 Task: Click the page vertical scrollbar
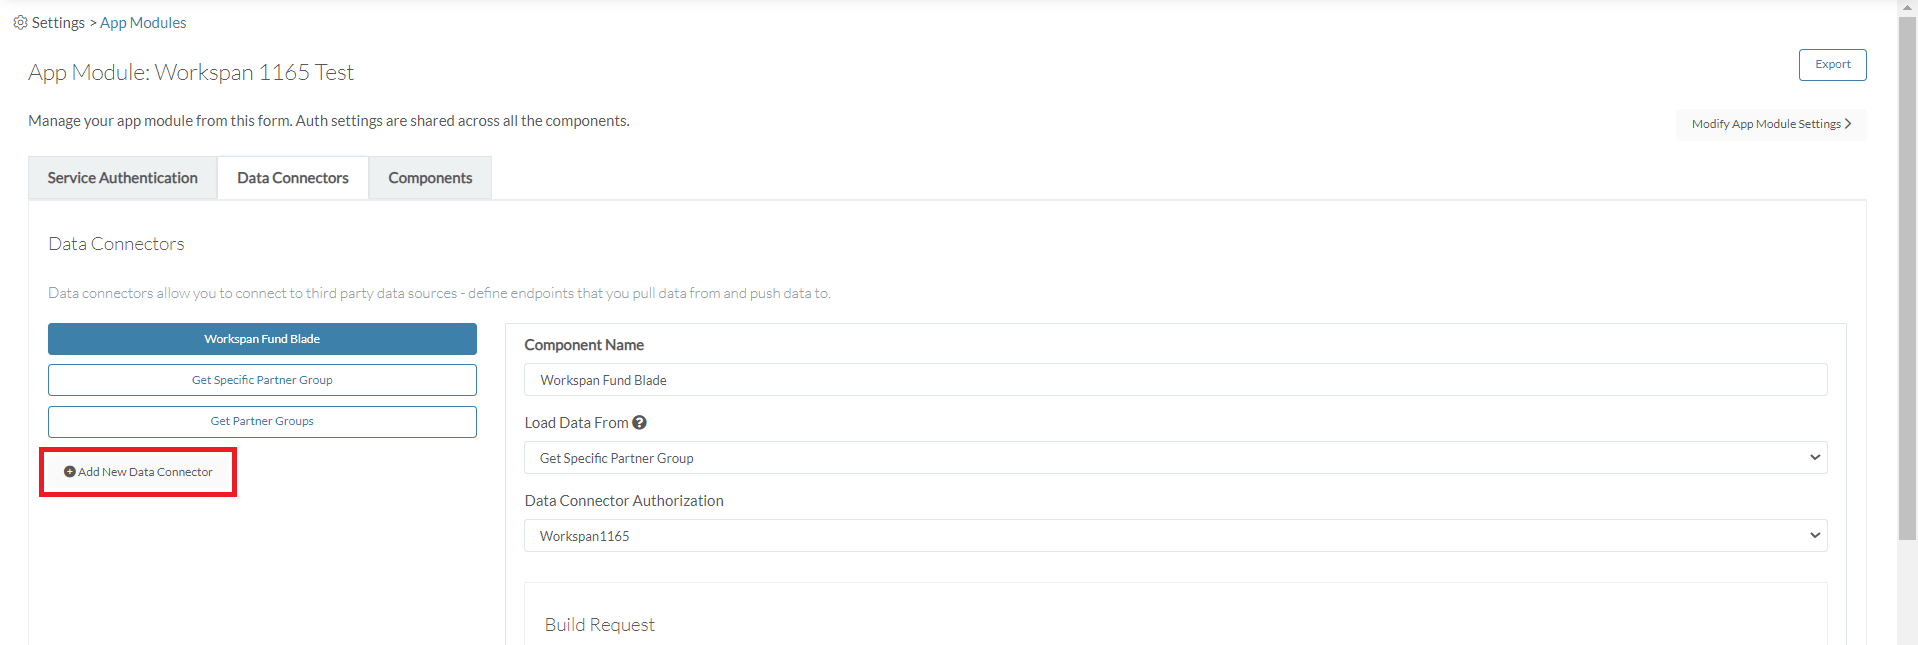tap(1907, 280)
